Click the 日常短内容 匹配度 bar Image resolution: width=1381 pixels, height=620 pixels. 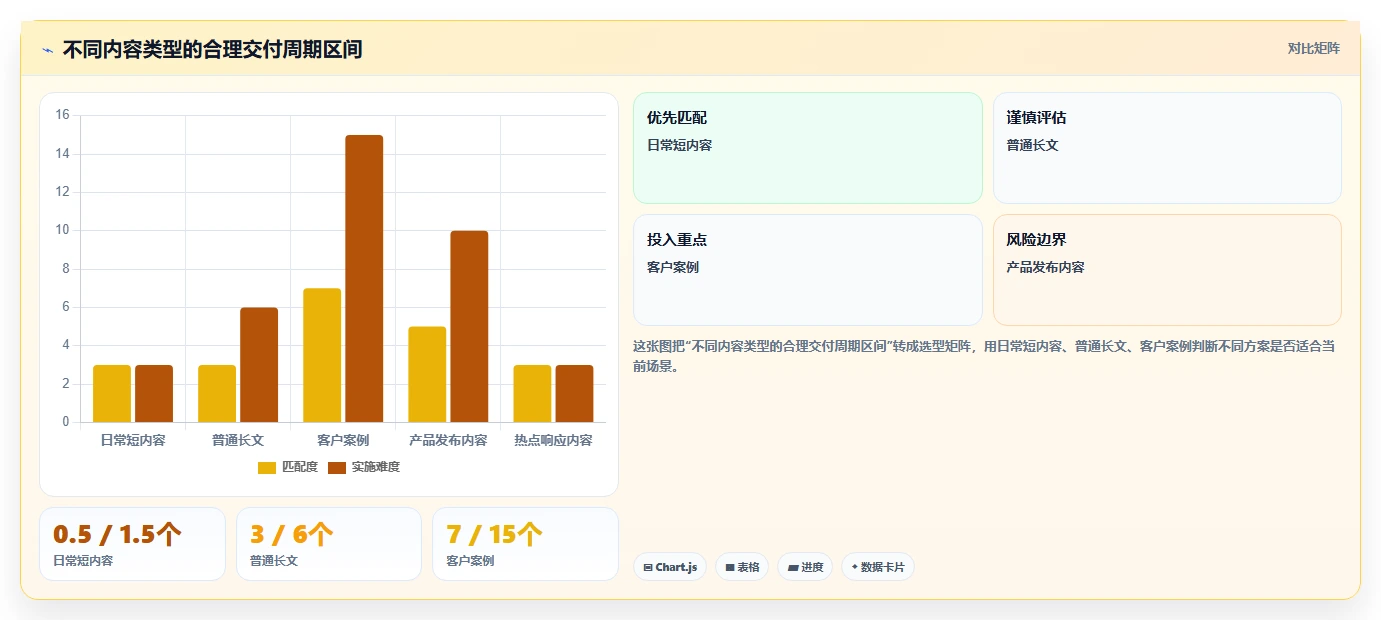pyautogui.click(x=112, y=394)
